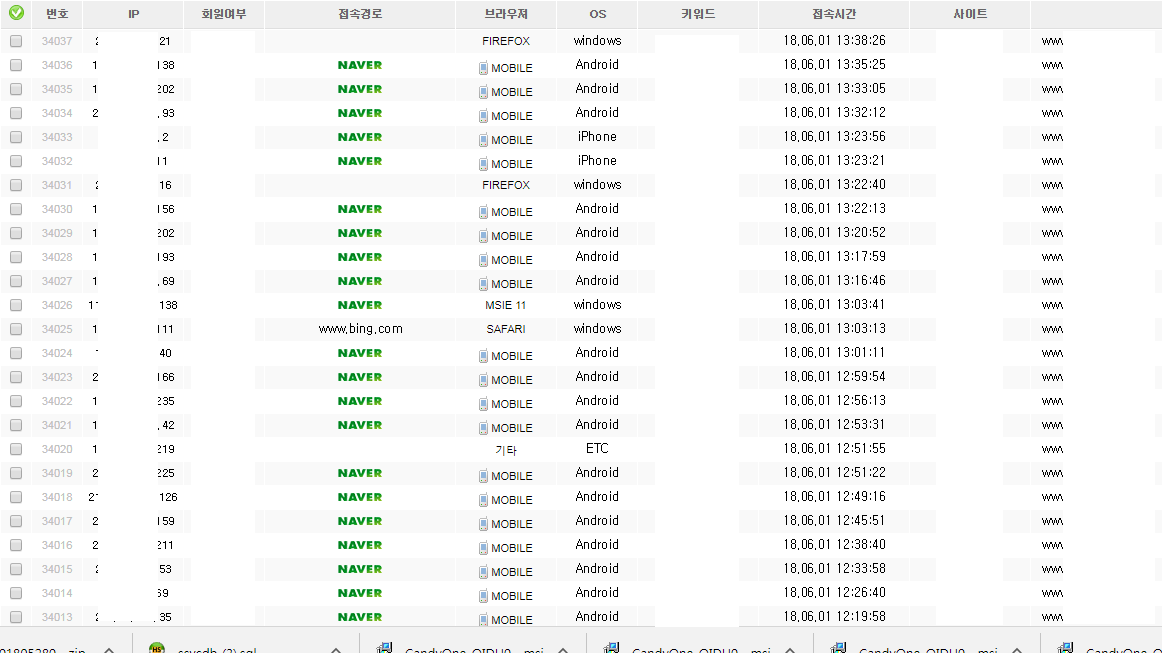The width and height of the screenshot is (1164, 655).
Task: Click the mobile phone icon in row 34017
Action: [x=483, y=524]
